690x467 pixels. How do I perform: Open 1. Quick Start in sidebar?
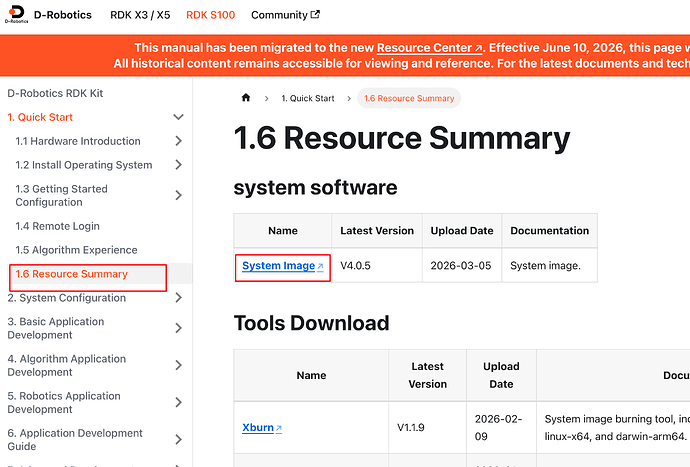[40, 117]
